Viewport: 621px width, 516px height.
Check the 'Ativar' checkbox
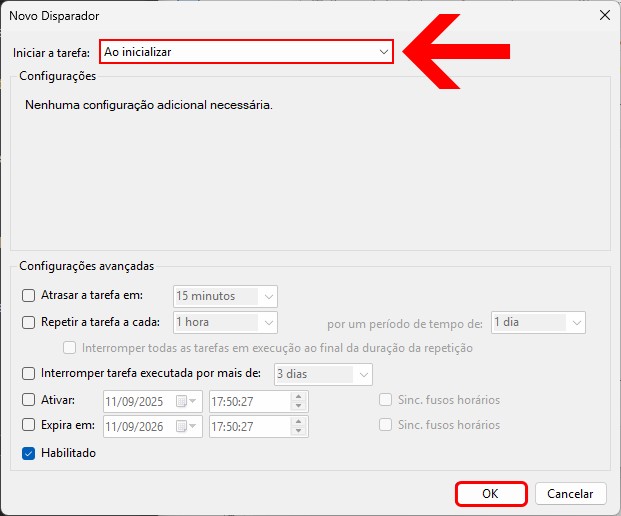(x=28, y=400)
